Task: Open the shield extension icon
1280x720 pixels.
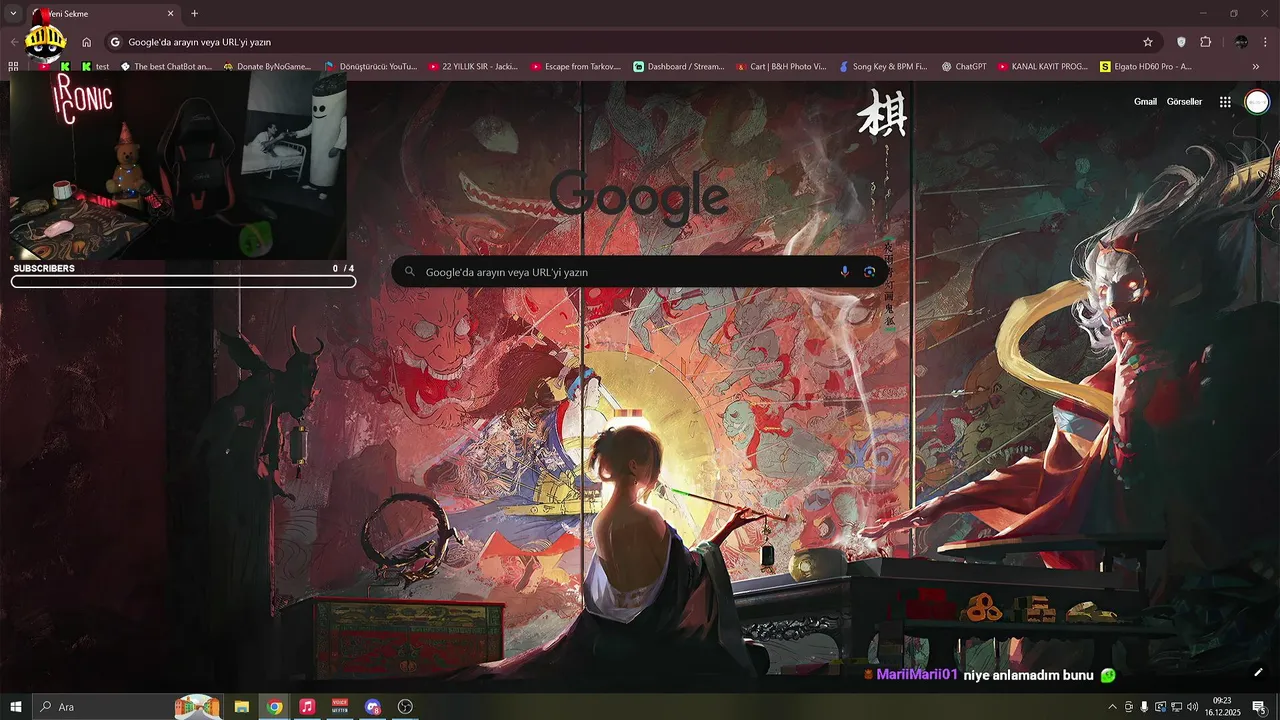Action: pos(1181,42)
